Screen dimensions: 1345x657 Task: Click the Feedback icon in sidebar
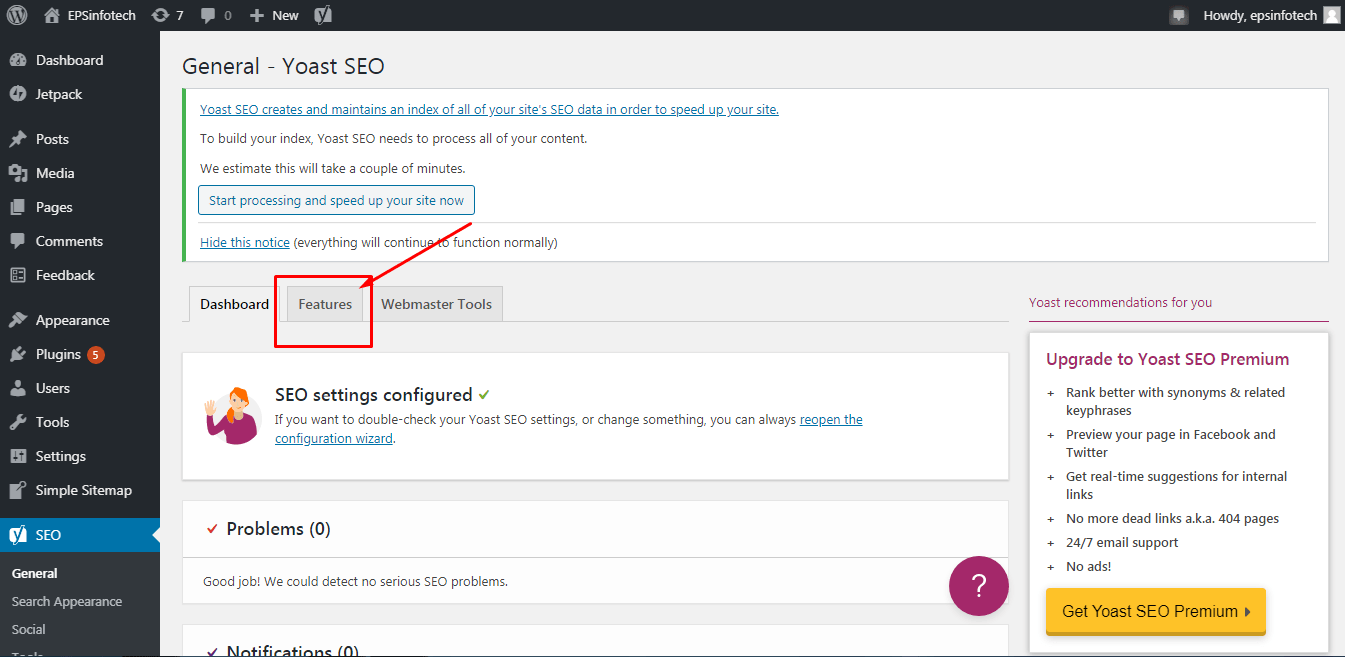(x=18, y=275)
